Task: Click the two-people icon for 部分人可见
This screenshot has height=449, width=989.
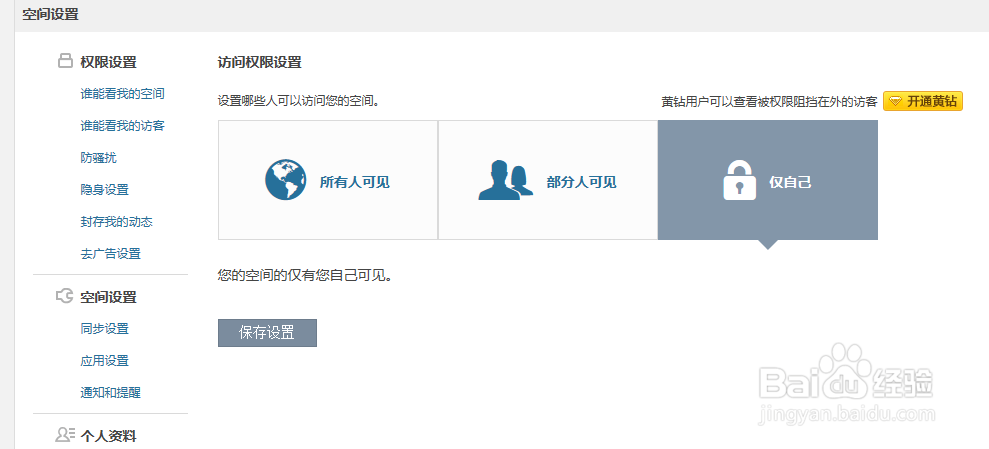Action: tap(506, 180)
